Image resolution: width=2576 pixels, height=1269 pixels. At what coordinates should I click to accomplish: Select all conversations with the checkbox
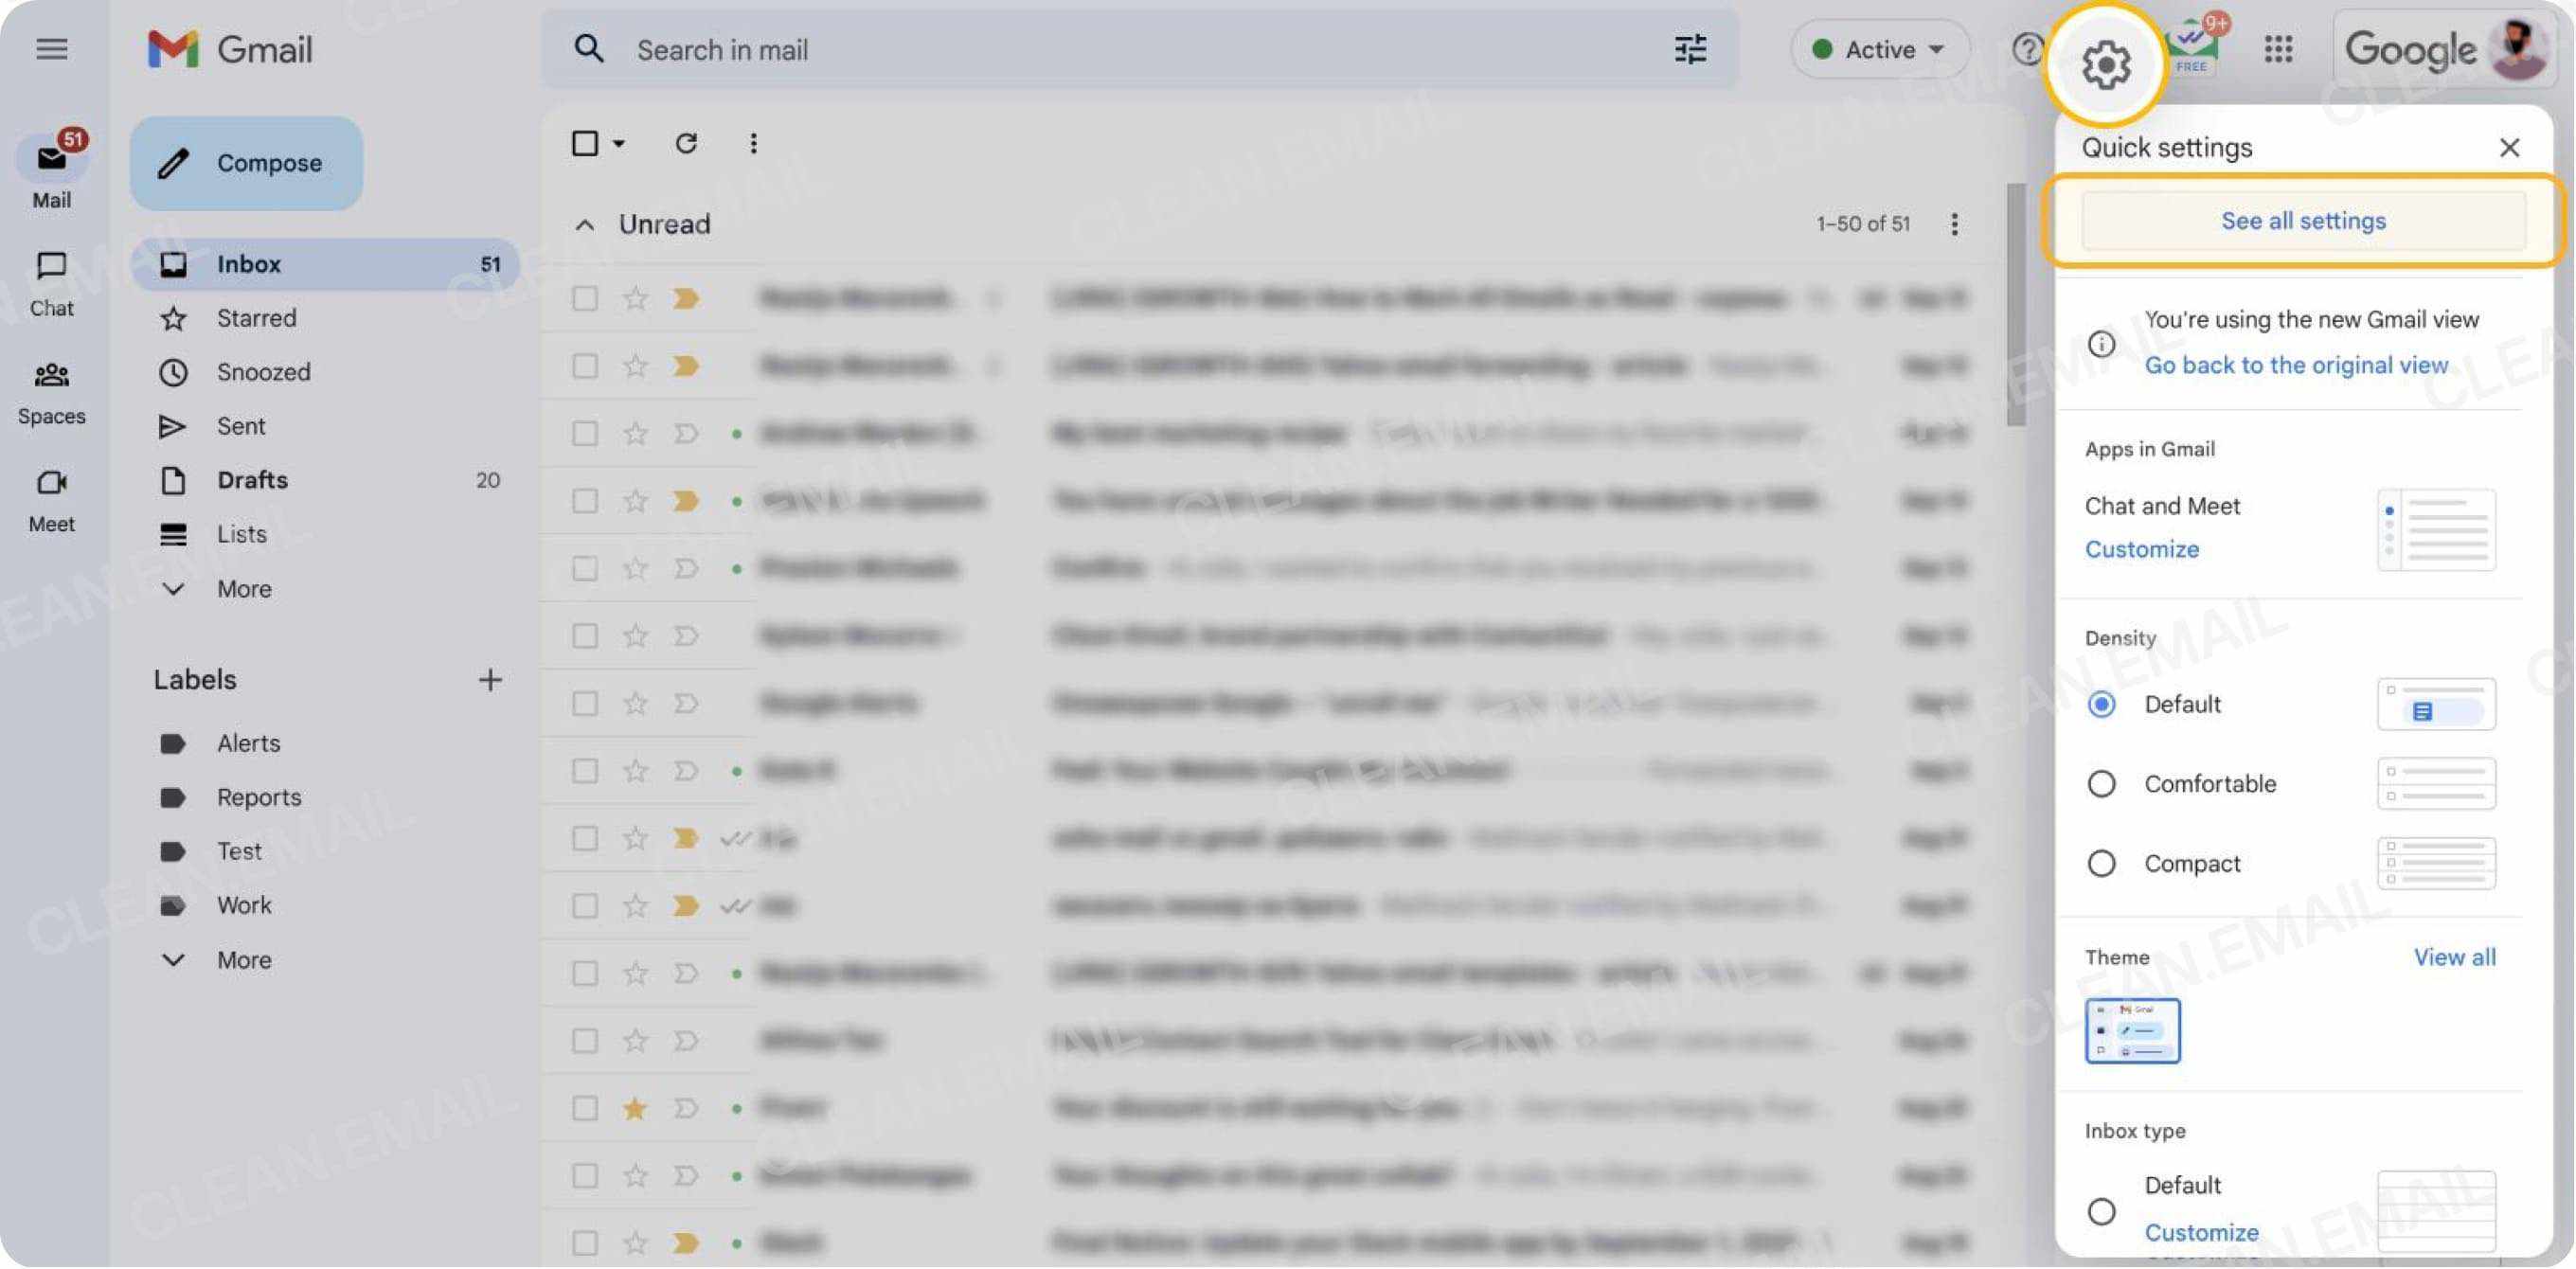click(584, 143)
